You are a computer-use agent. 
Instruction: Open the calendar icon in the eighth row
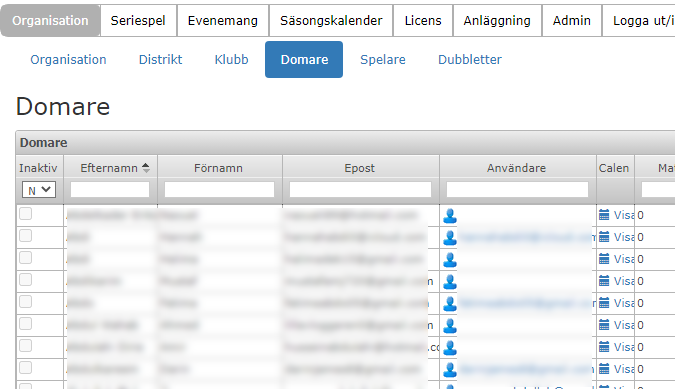(x=604, y=368)
